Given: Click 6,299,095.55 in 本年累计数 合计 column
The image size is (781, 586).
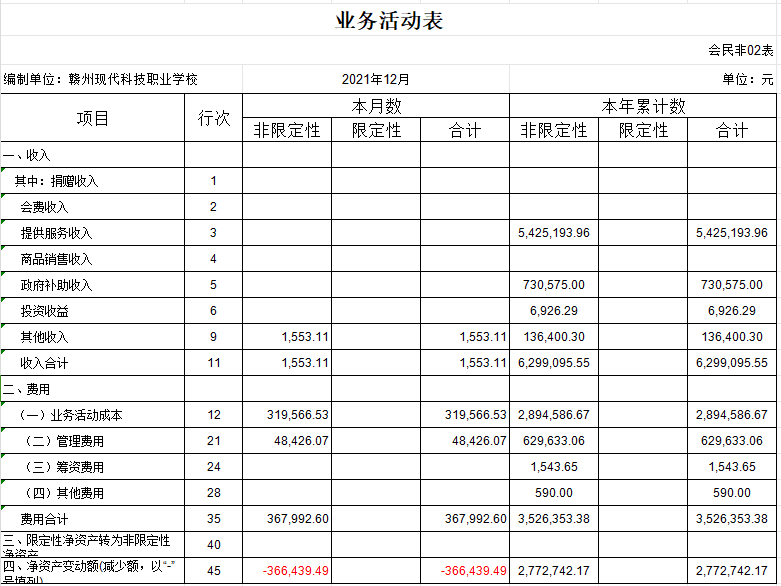Looking at the screenshot, I should (x=731, y=363).
